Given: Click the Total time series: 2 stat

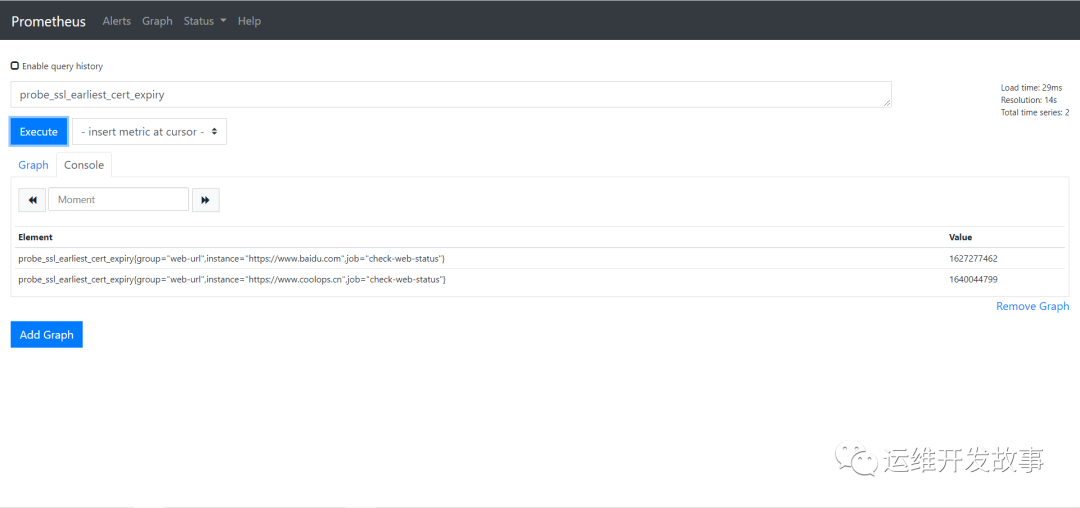Looking at the screenshot, I should pos(1035,112).
